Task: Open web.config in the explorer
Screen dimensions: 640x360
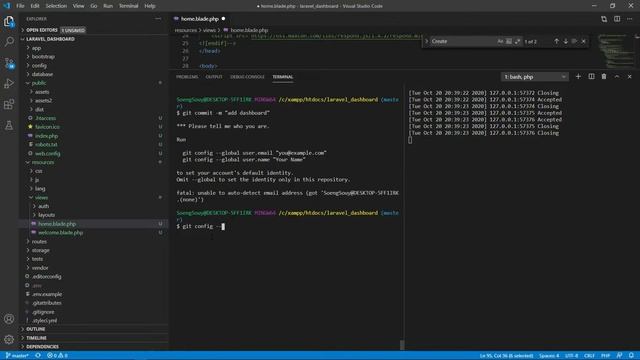Action: click(47, 153)
